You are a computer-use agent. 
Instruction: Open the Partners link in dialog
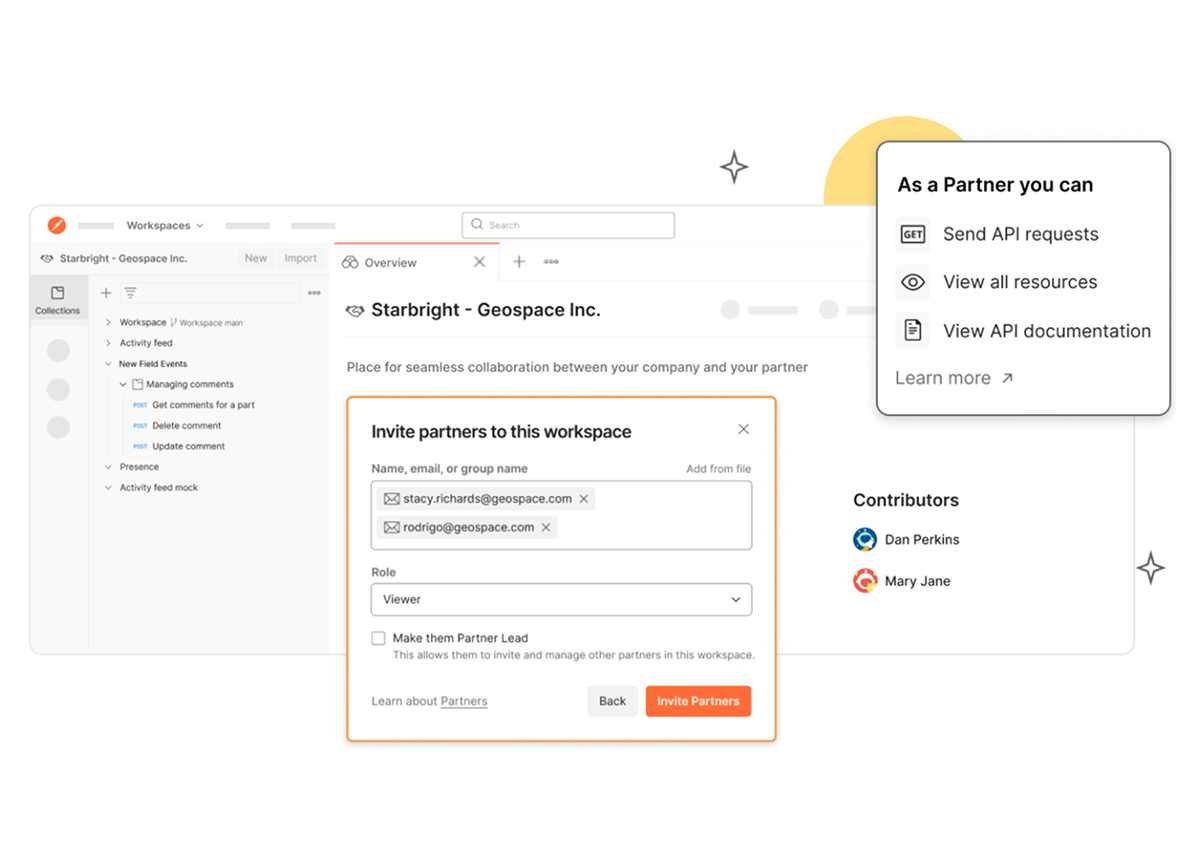click(464, 701)
